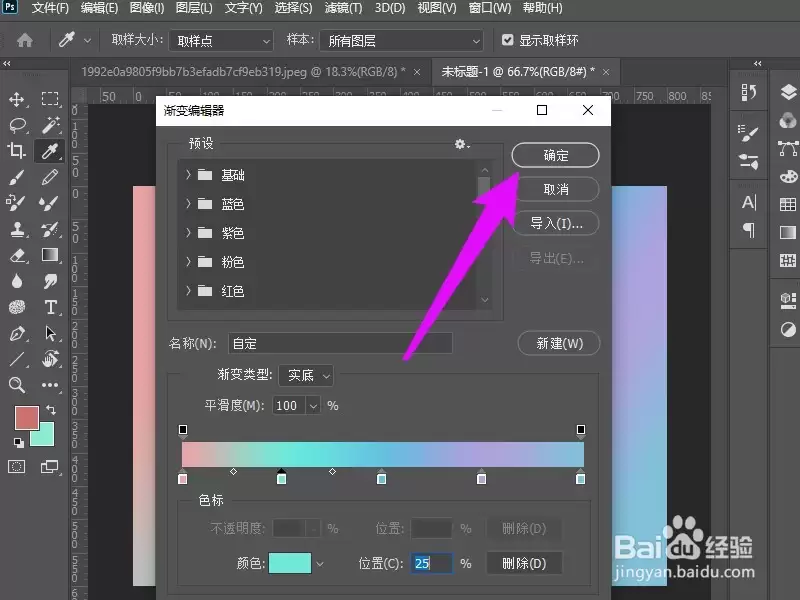Click the active 删除(D) button by 位置(C)
This screenshot has height=600, width=800.
tap(524, 564)
